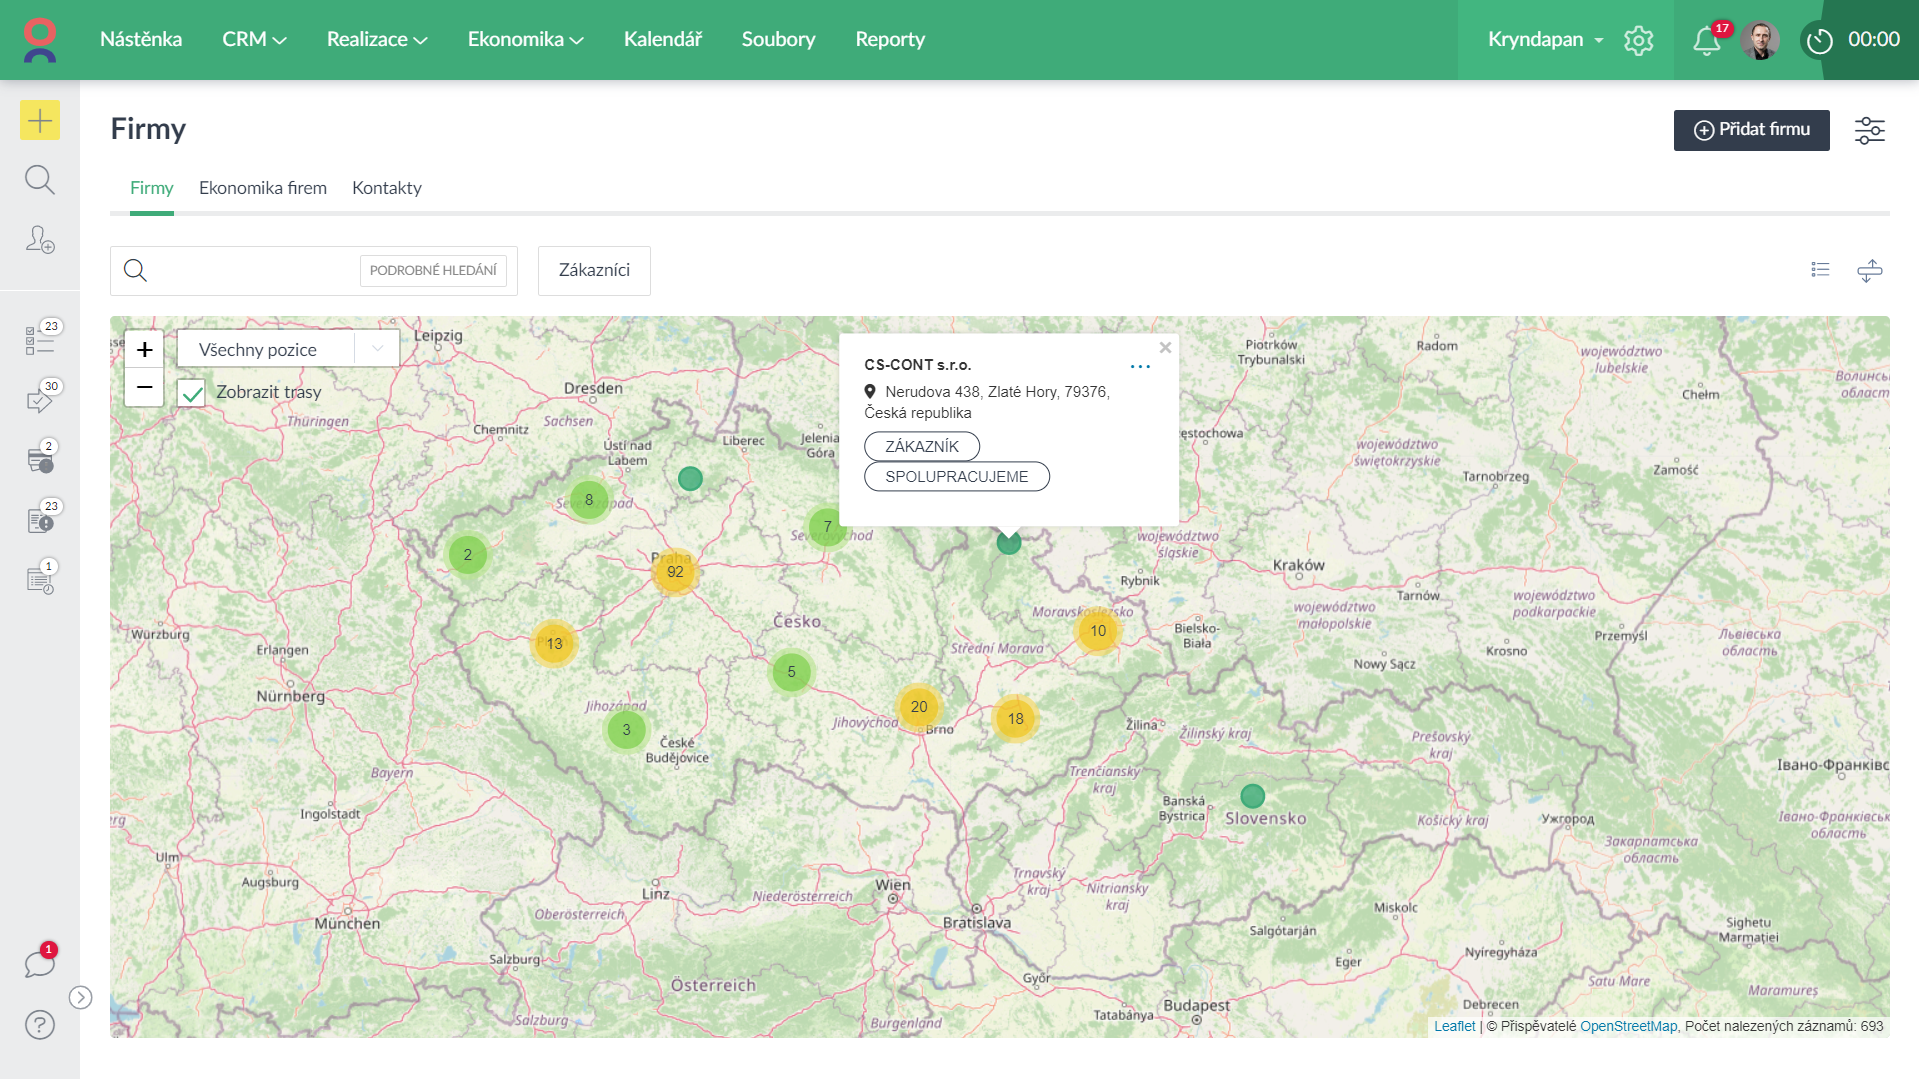Open the settings gear icon
The image size is (1919, 1079).
click(x=1638, y=40)
